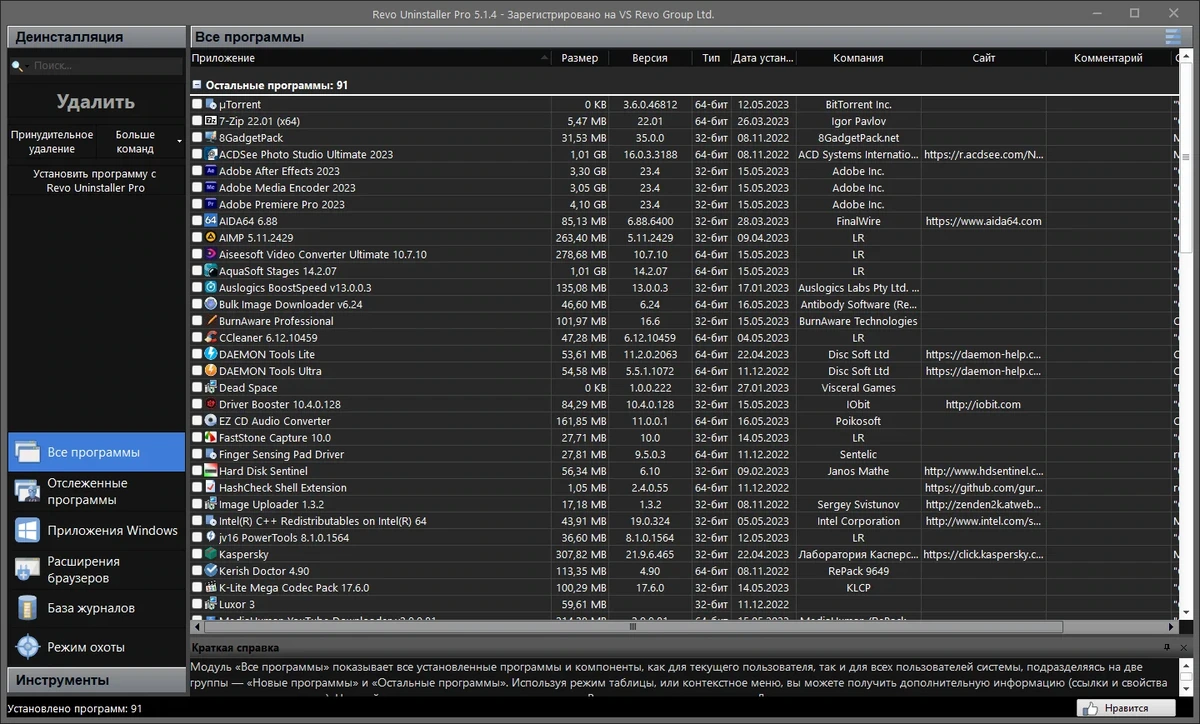
Task: Open the aida64.com site link
Action: pos(983,221)
